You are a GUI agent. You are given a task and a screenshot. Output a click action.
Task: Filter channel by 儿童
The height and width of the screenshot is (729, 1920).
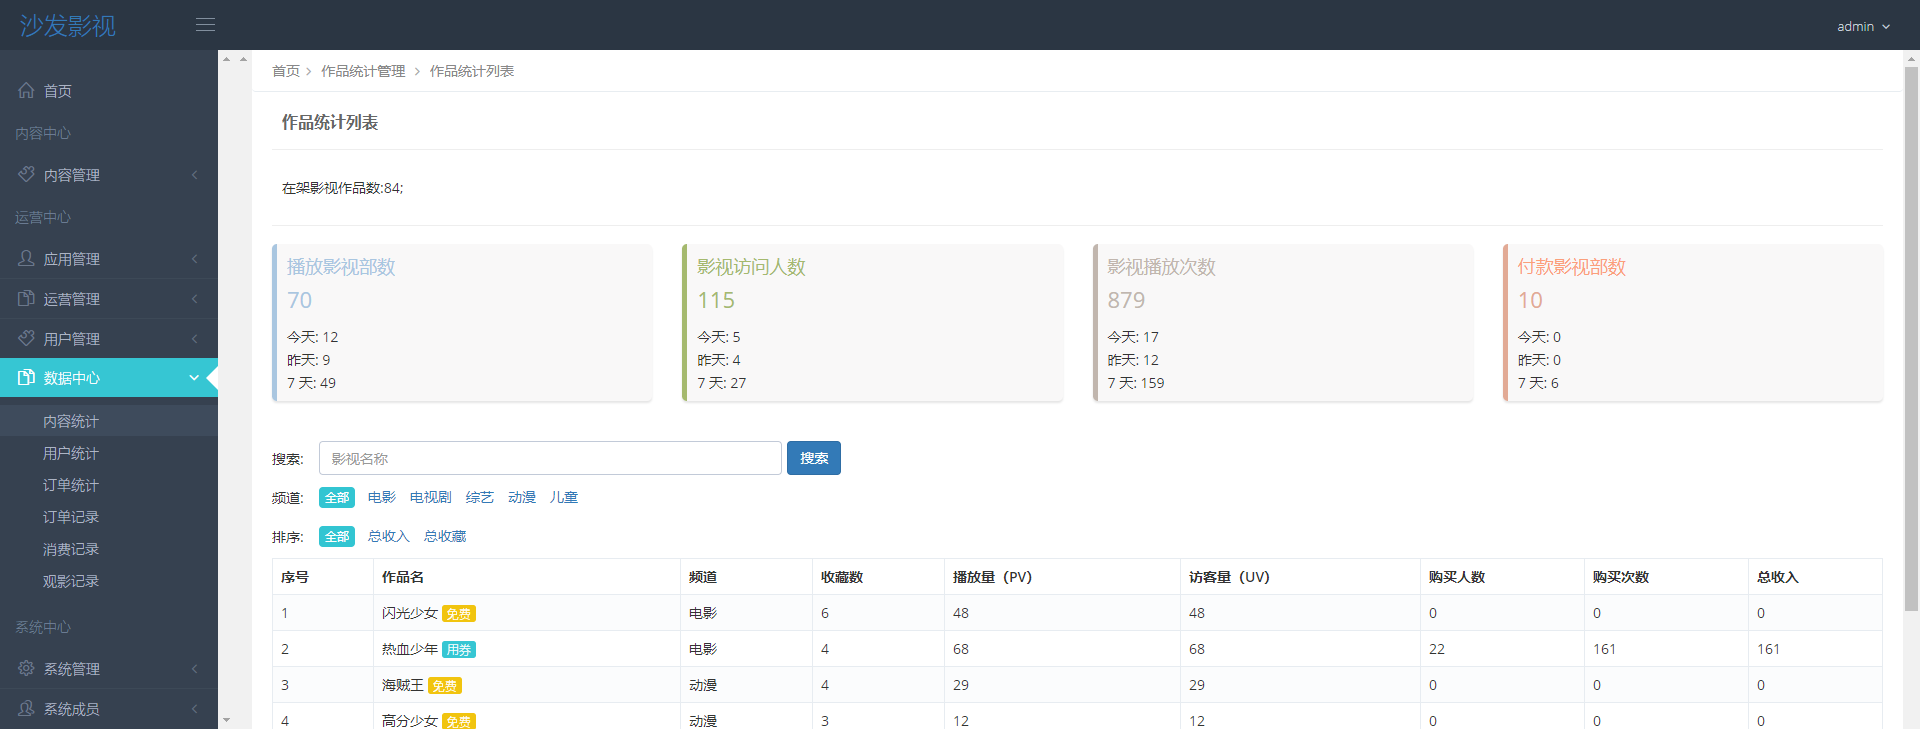(x=564, y=497)
